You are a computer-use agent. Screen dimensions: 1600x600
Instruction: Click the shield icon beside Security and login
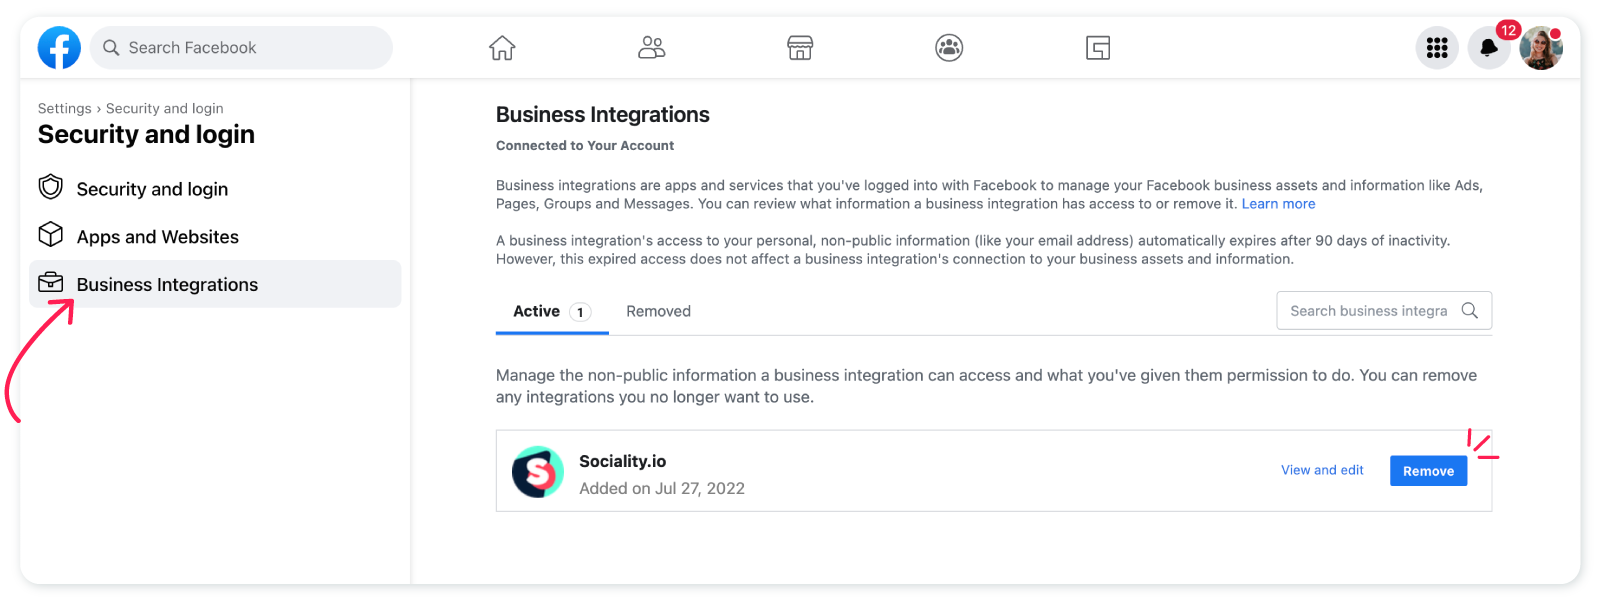[51, 187]
